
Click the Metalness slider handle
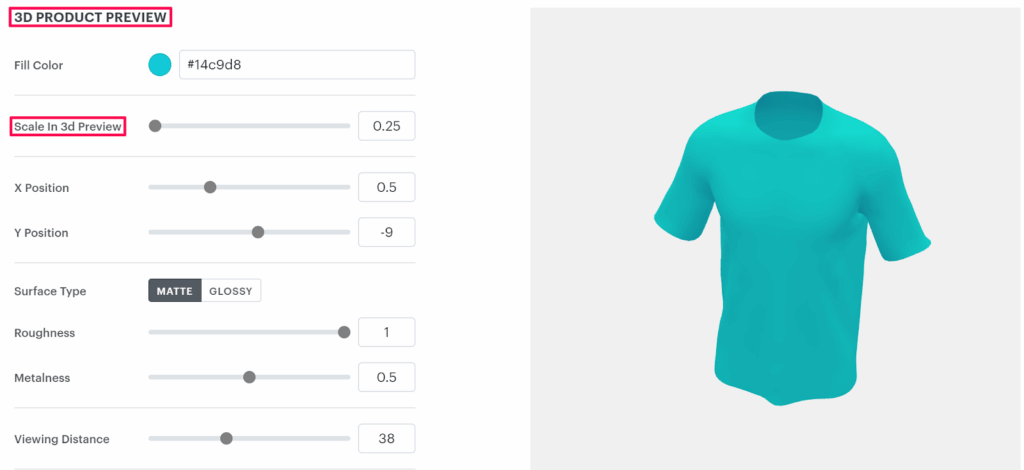click(x=249, y=377)
